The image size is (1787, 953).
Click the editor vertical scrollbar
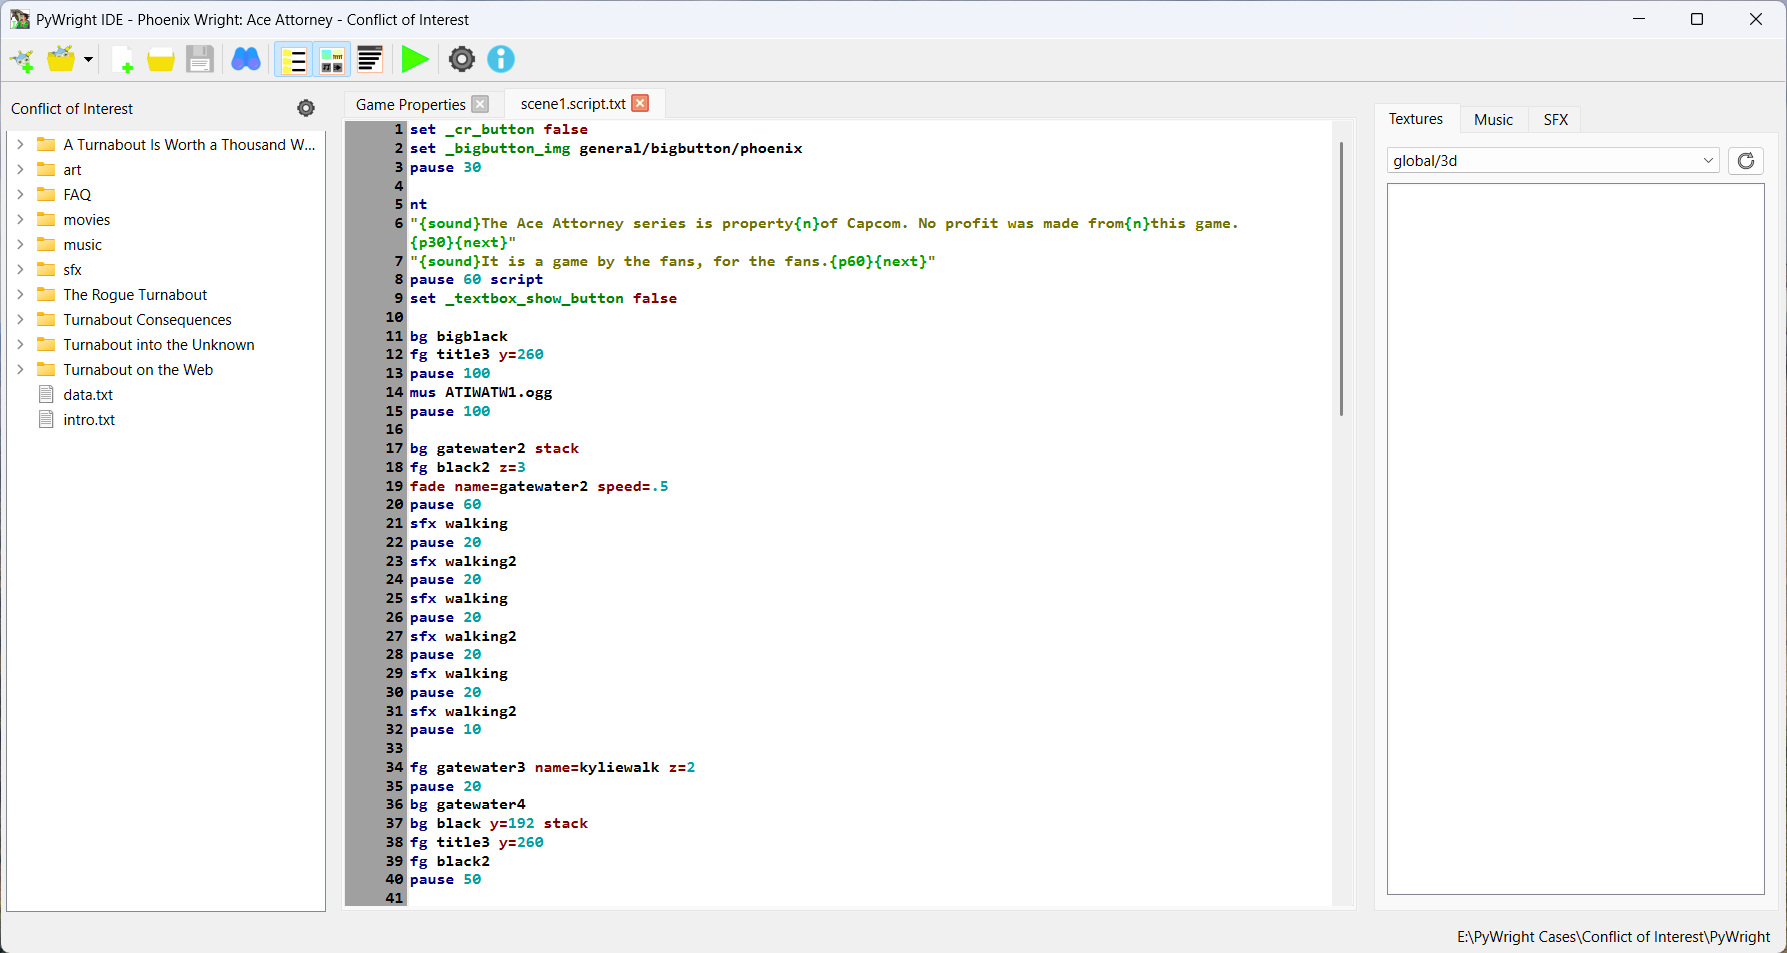[x=1341, y=279]
